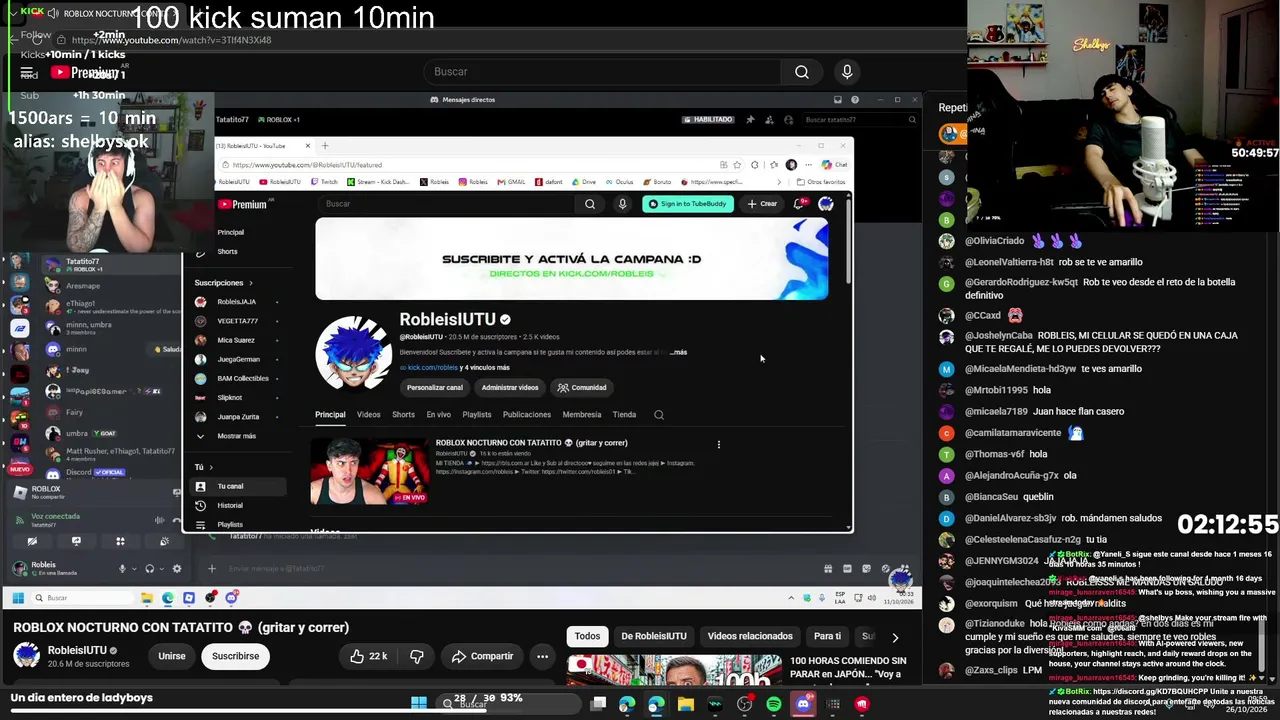Click Personalizar canal button
This screenshot has height=720, width=1280.
435,388
